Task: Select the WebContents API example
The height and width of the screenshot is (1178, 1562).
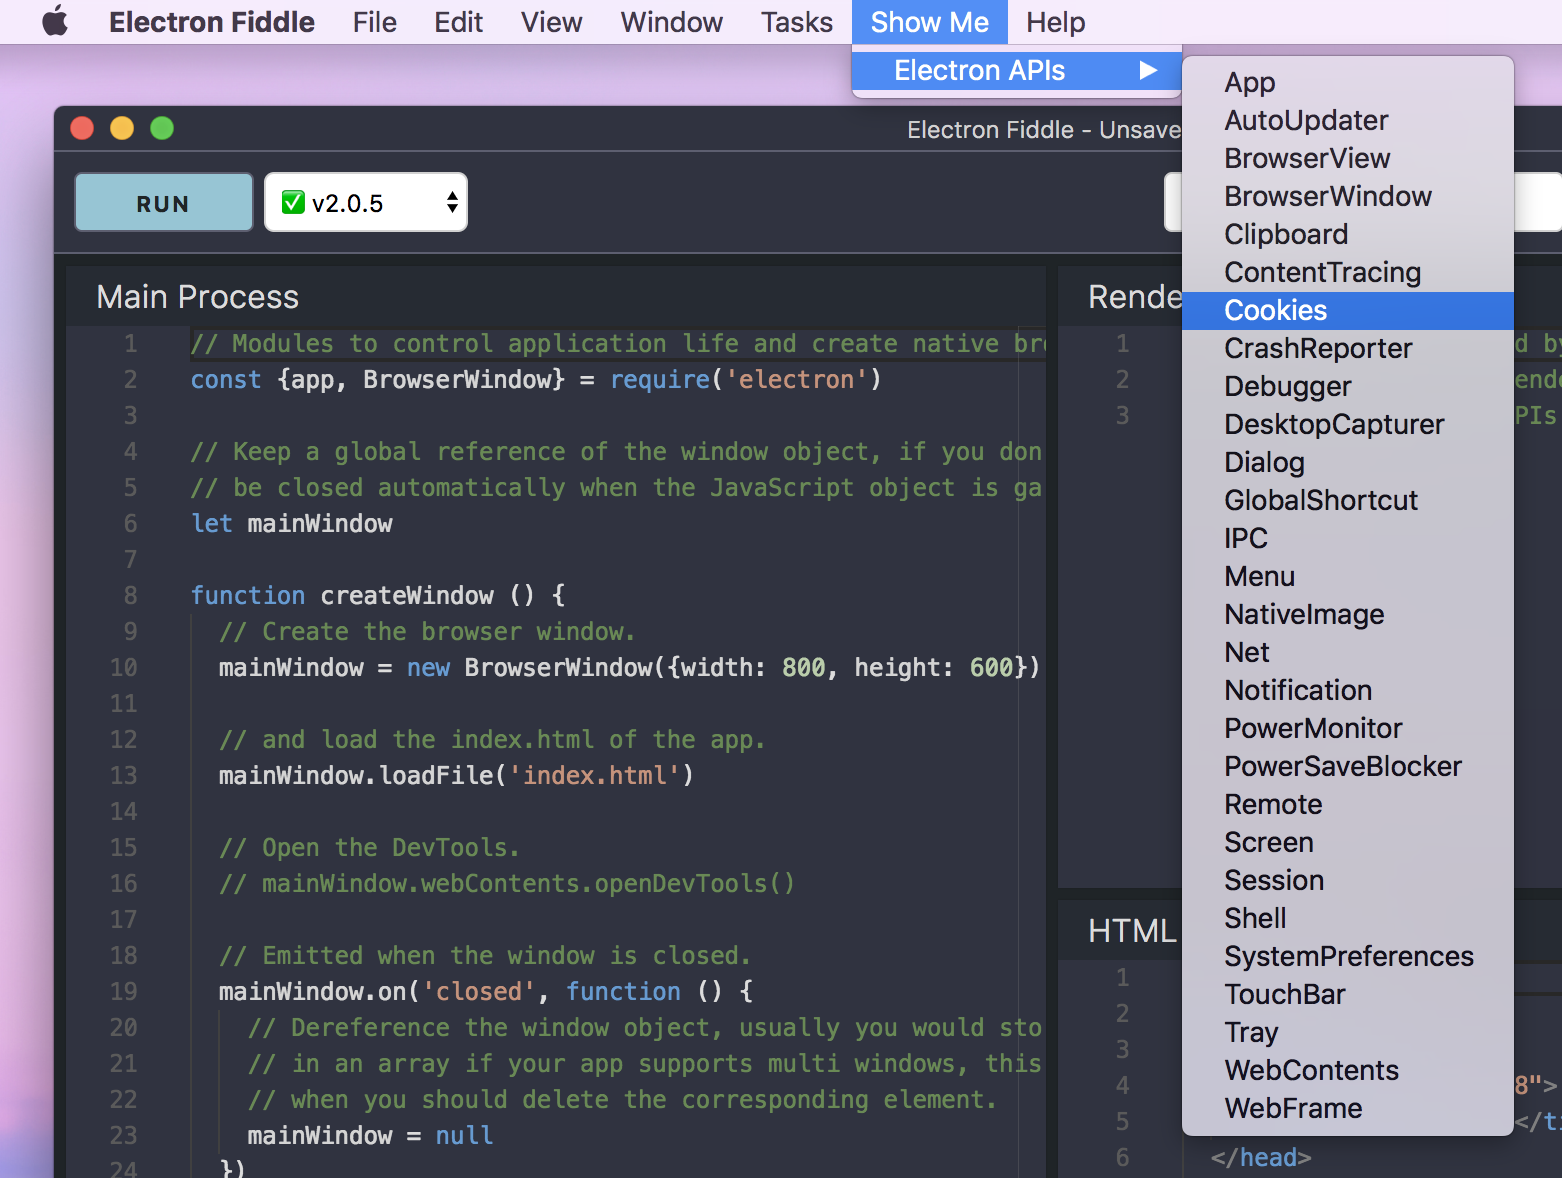Action: tap(1311, 1070)
